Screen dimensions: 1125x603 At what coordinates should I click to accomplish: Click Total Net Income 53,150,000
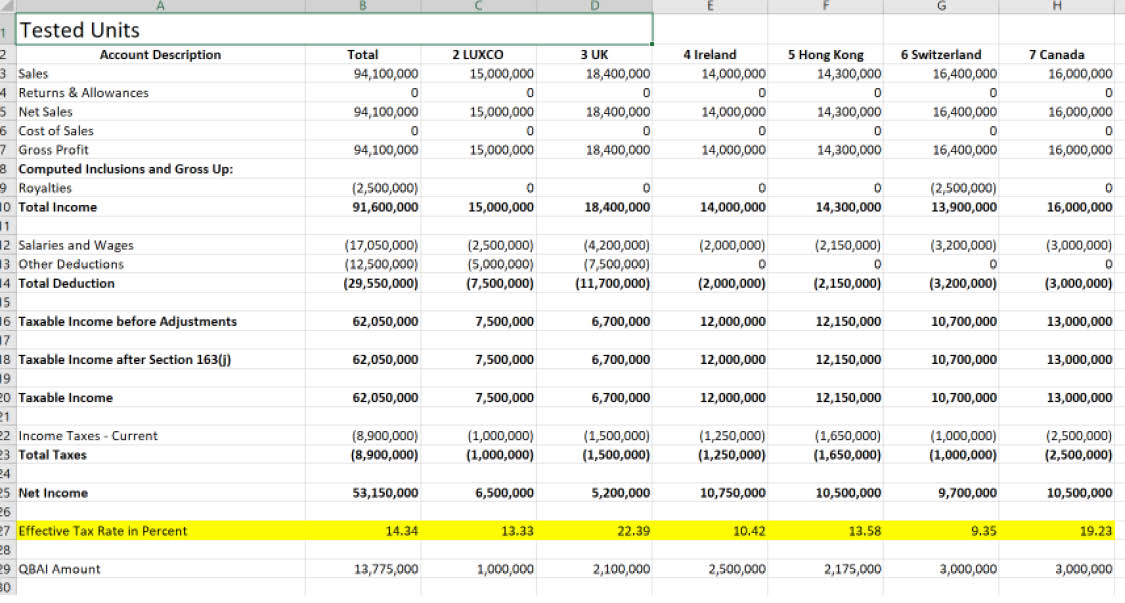pos(363,492)
